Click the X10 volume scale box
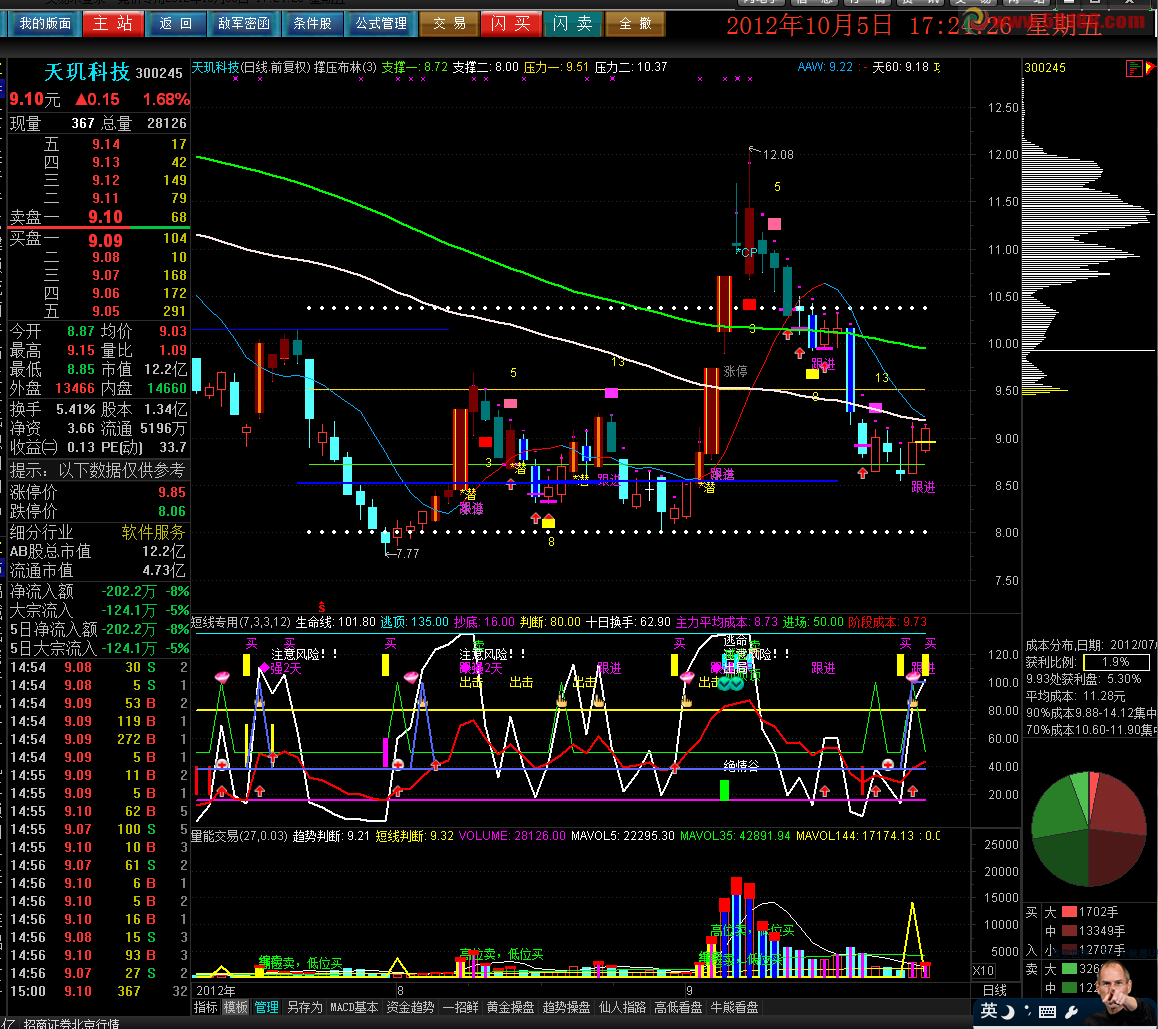 click(983, 971)
